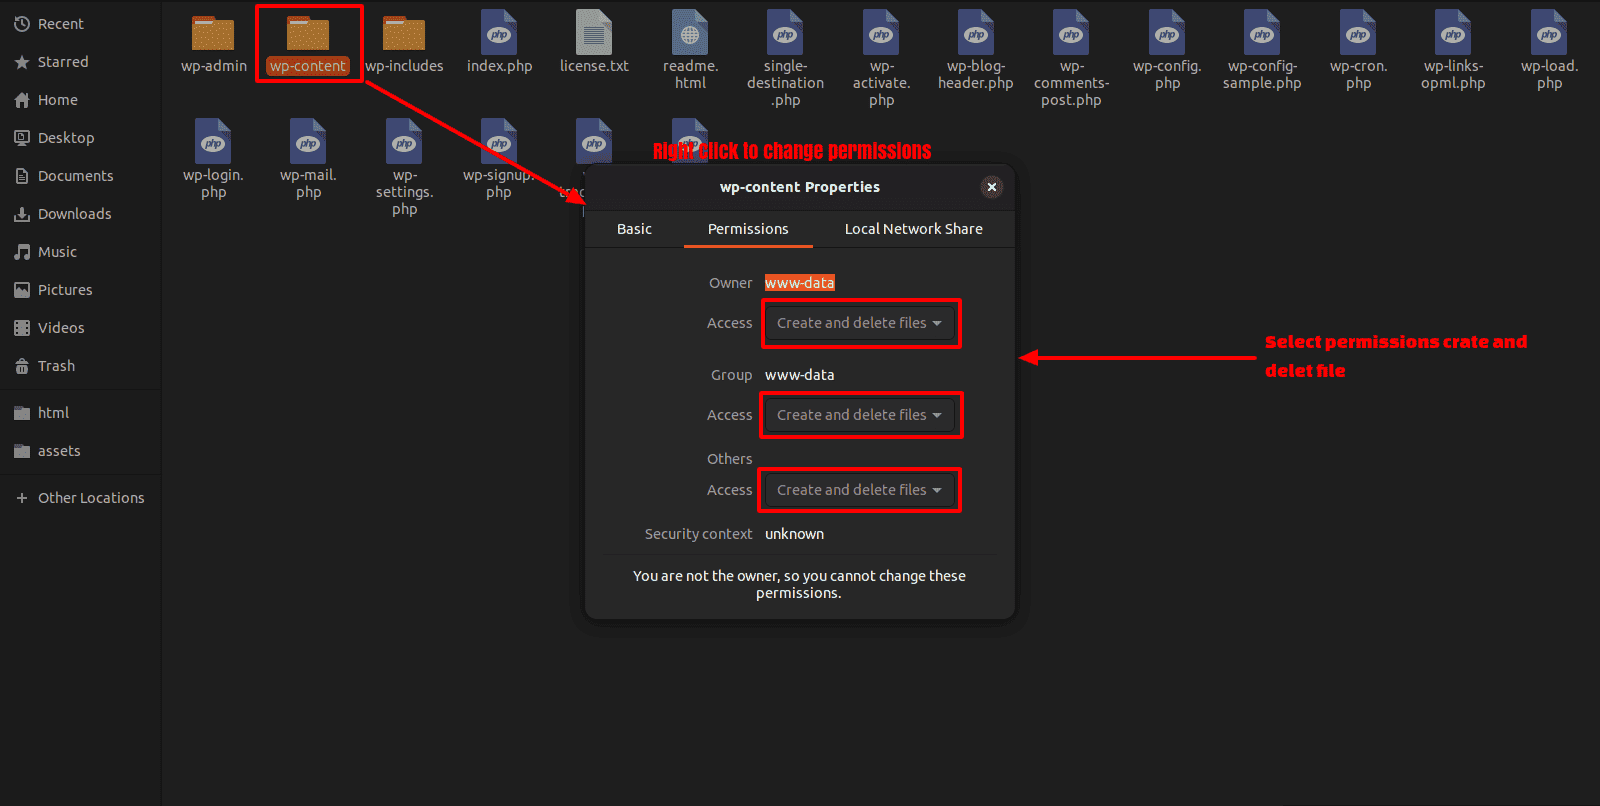Select the wp-login.php file icon

(x=213, y=141)
